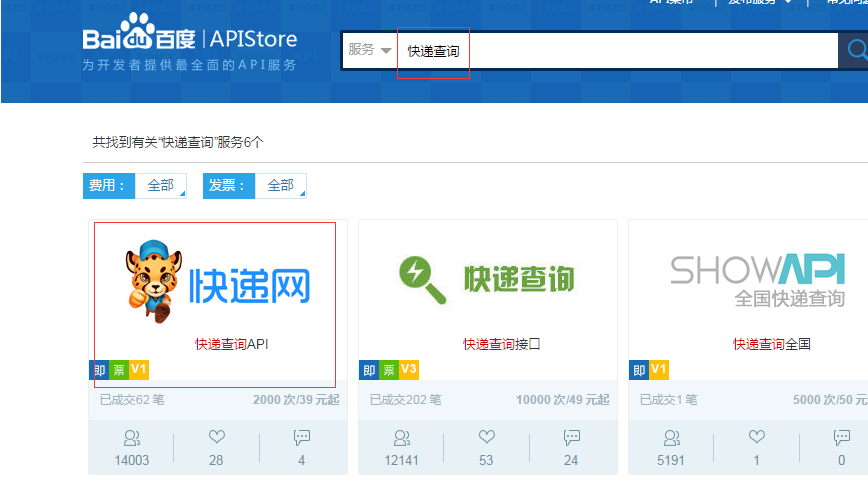868x494 pixels.
Task: Click the Baidu APIStore logo
Action: (x=190, y=33)
